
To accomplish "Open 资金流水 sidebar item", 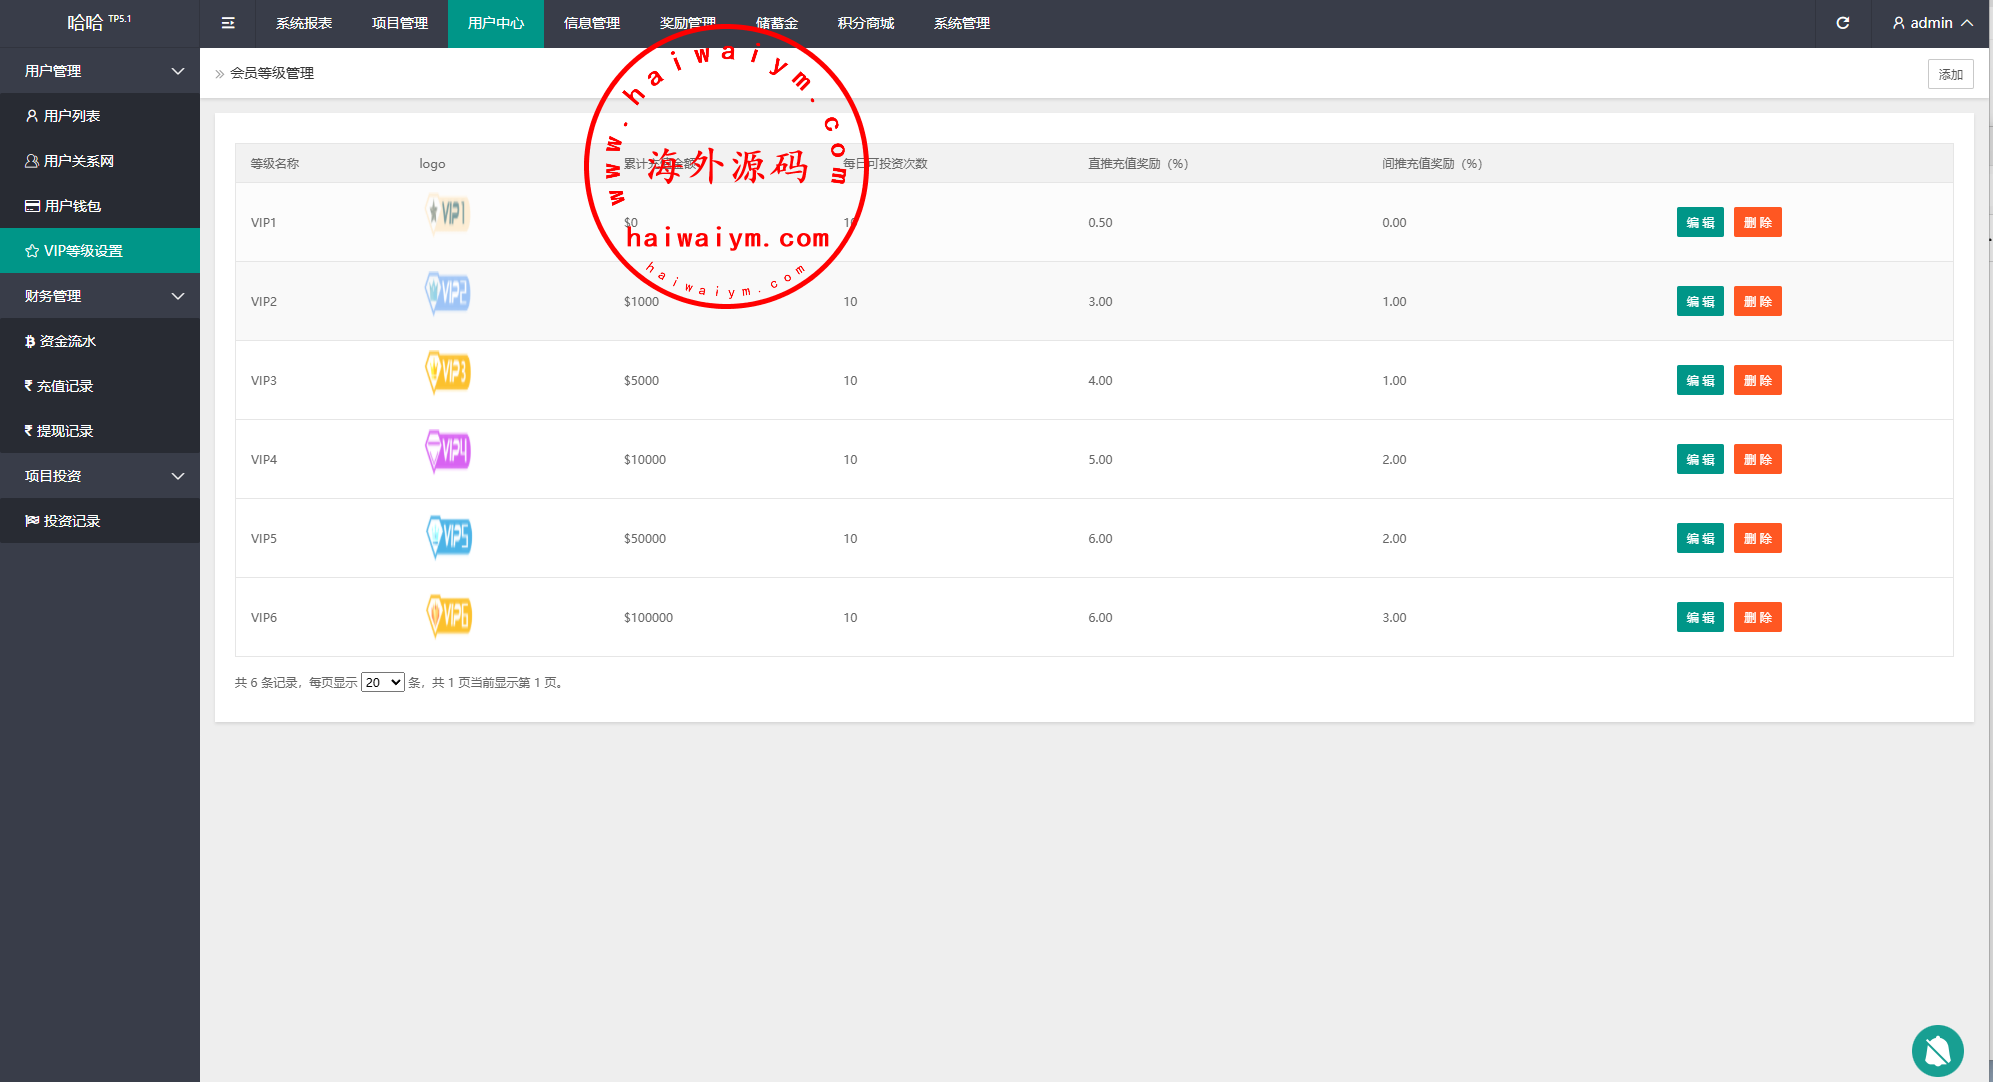I will point(67,341).
